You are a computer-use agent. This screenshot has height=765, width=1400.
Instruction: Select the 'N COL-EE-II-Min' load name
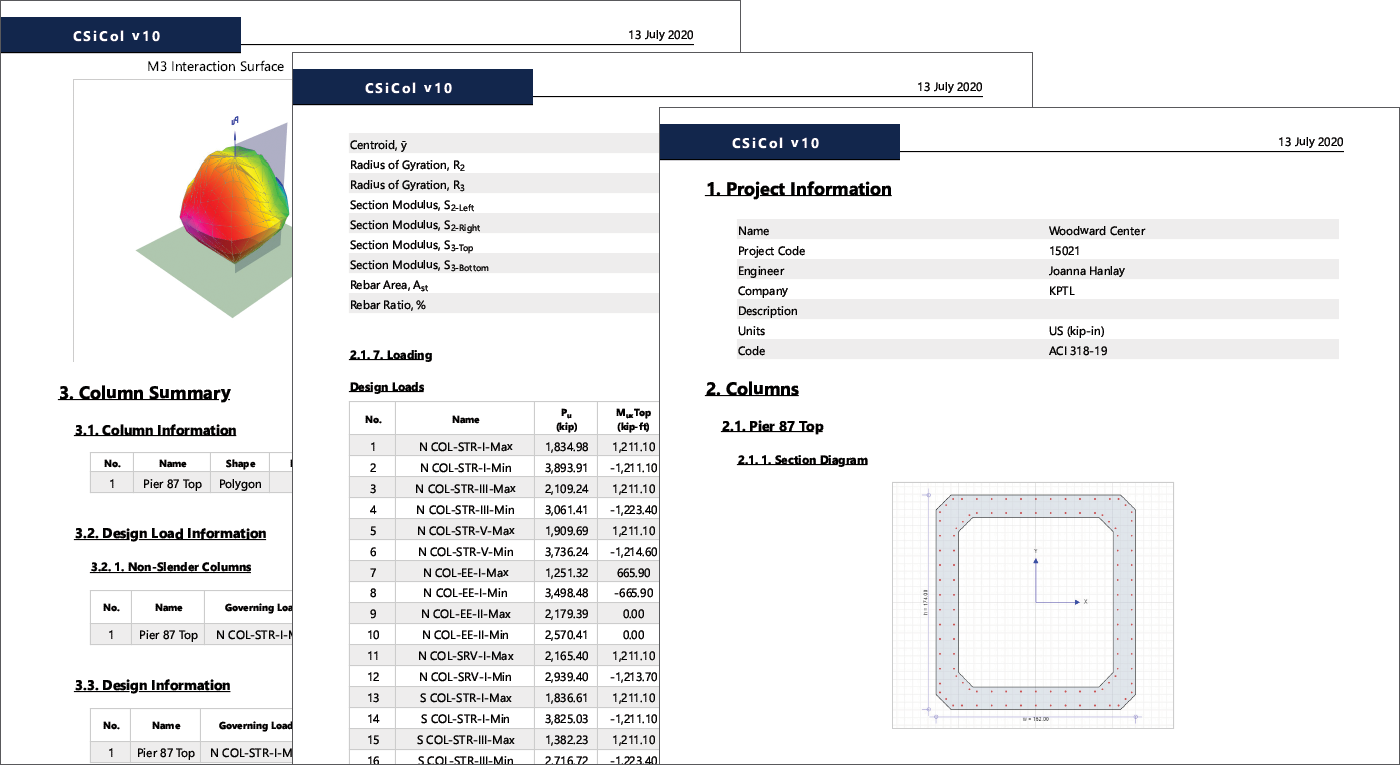[x=465, y=634]
